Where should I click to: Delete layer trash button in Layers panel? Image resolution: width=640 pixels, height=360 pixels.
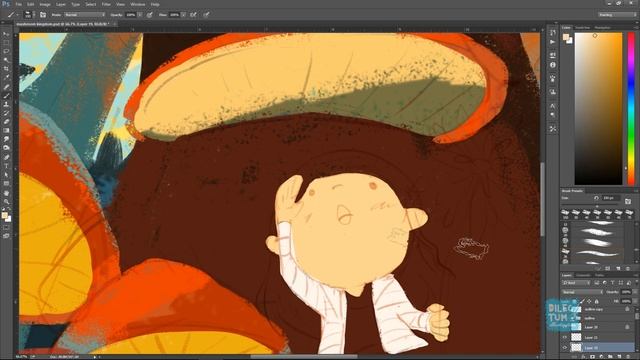point(629,357)
